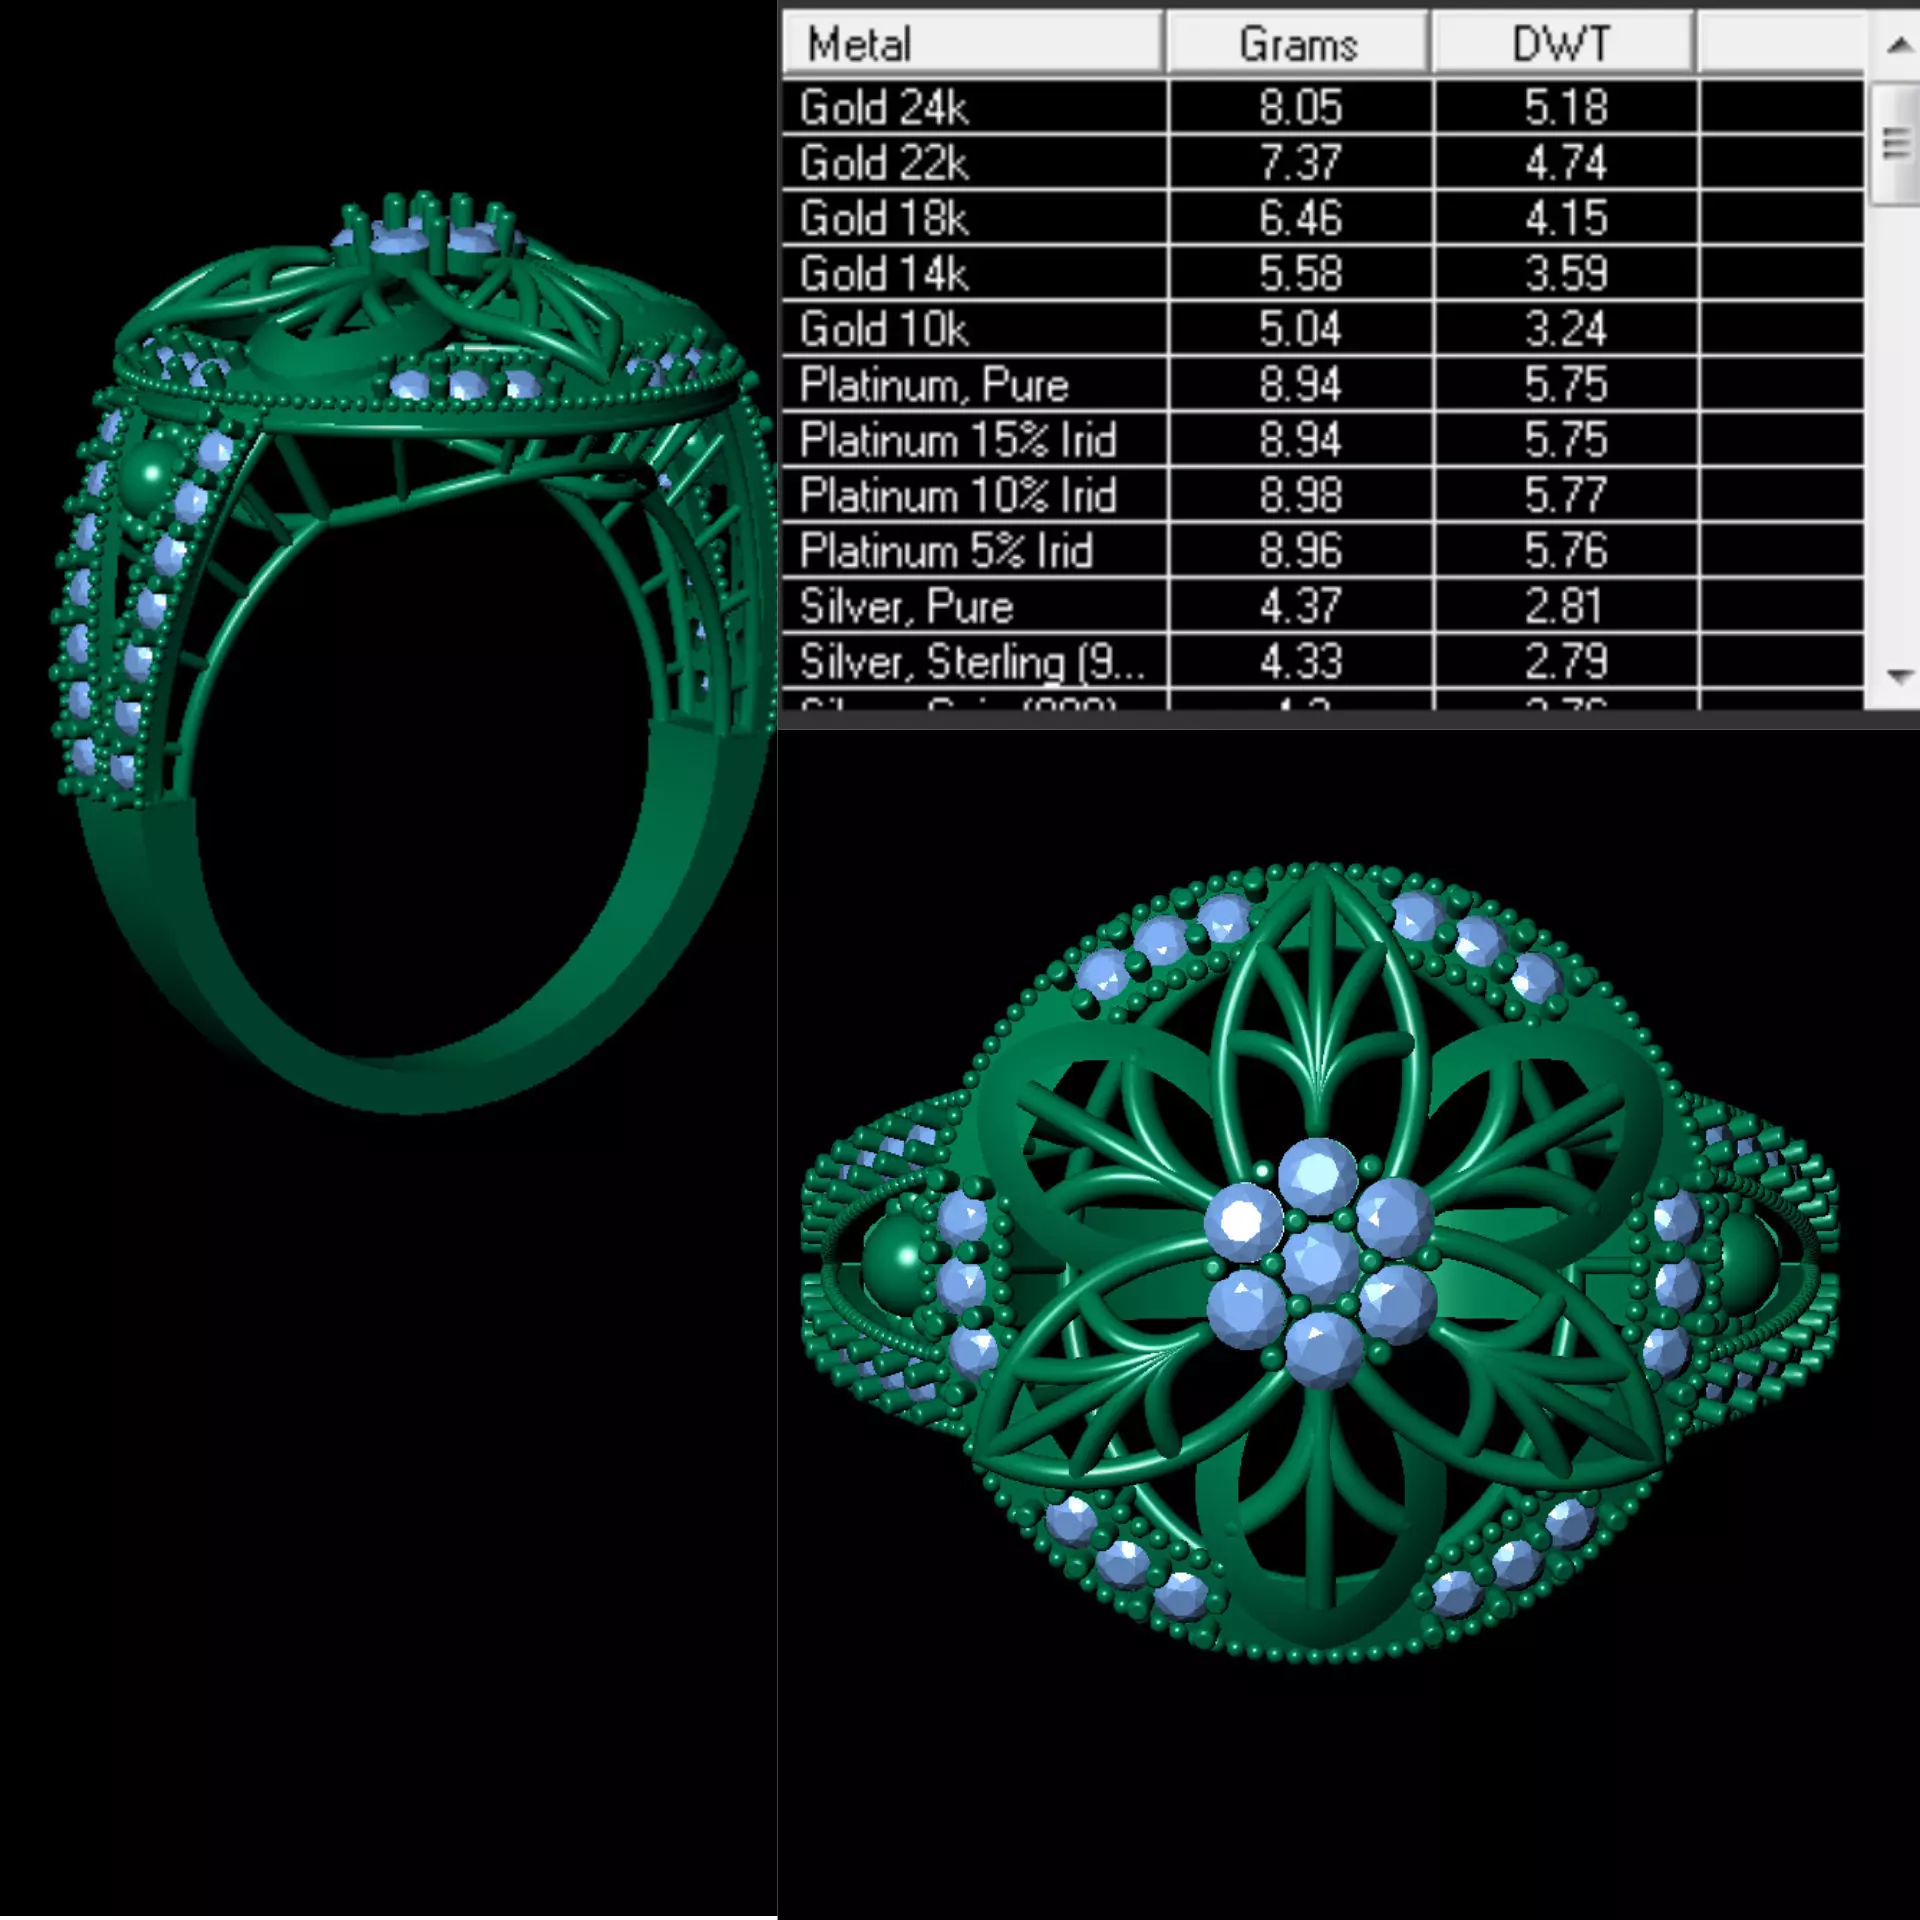Click the metal list scrollbar thumb
Viewport: 1920px width, 1920px height.
point(1896,144)
